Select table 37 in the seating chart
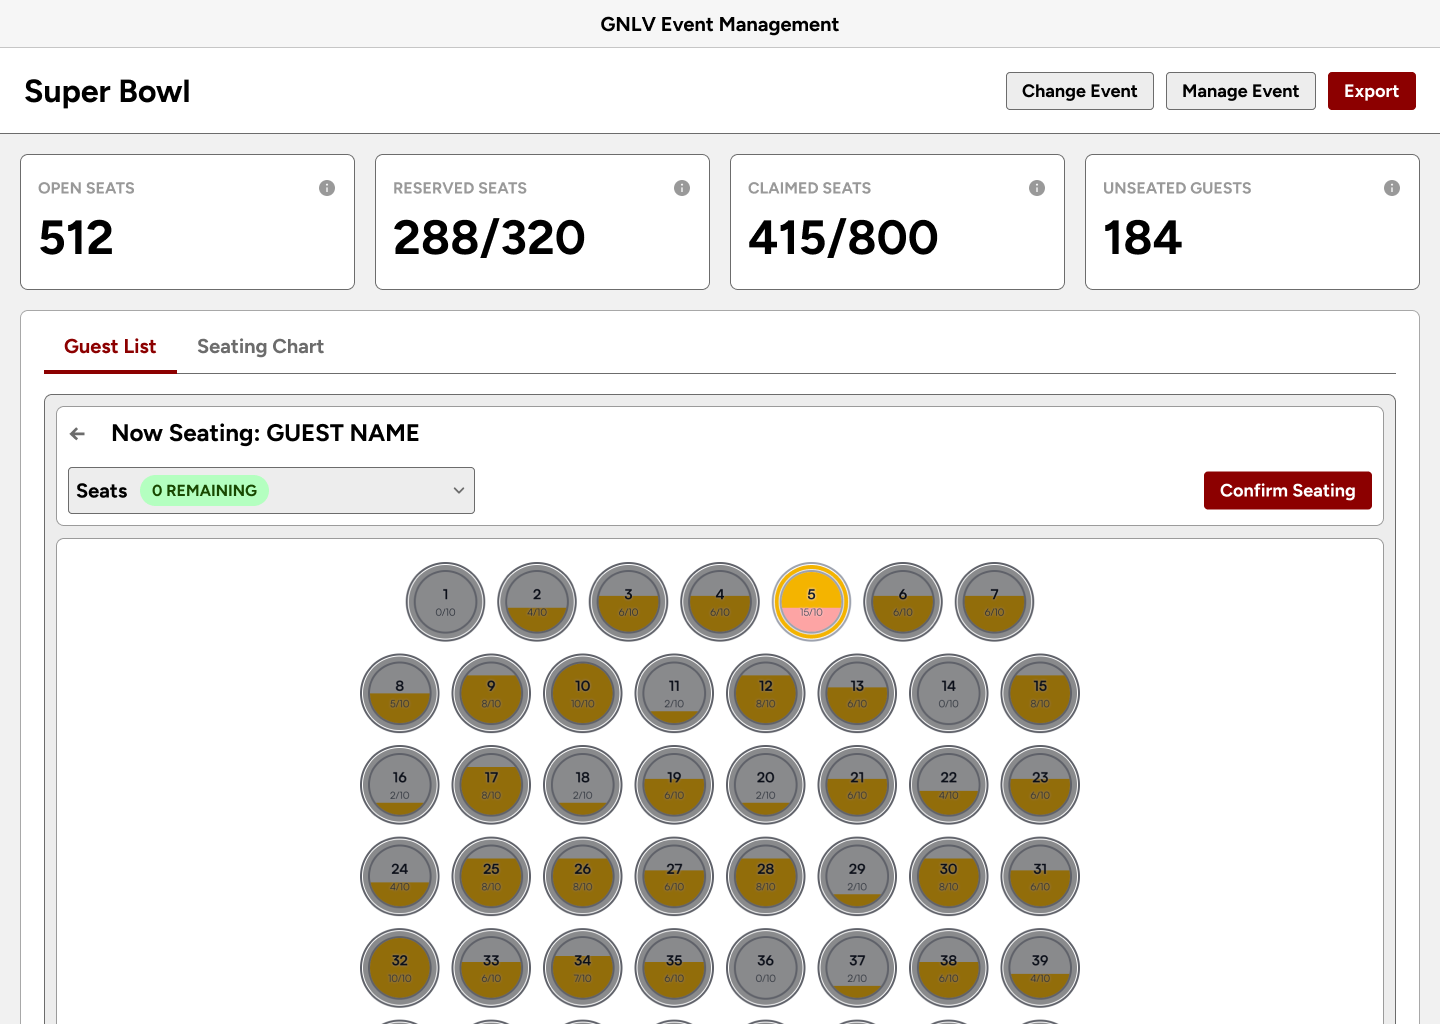1440x1024 pixels. pyautogui.click(x=857, y=968)
